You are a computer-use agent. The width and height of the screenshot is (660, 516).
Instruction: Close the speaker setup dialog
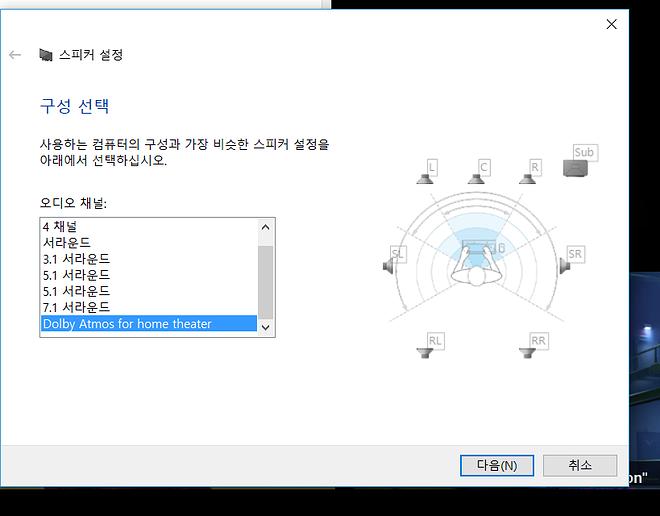point(612,24)
